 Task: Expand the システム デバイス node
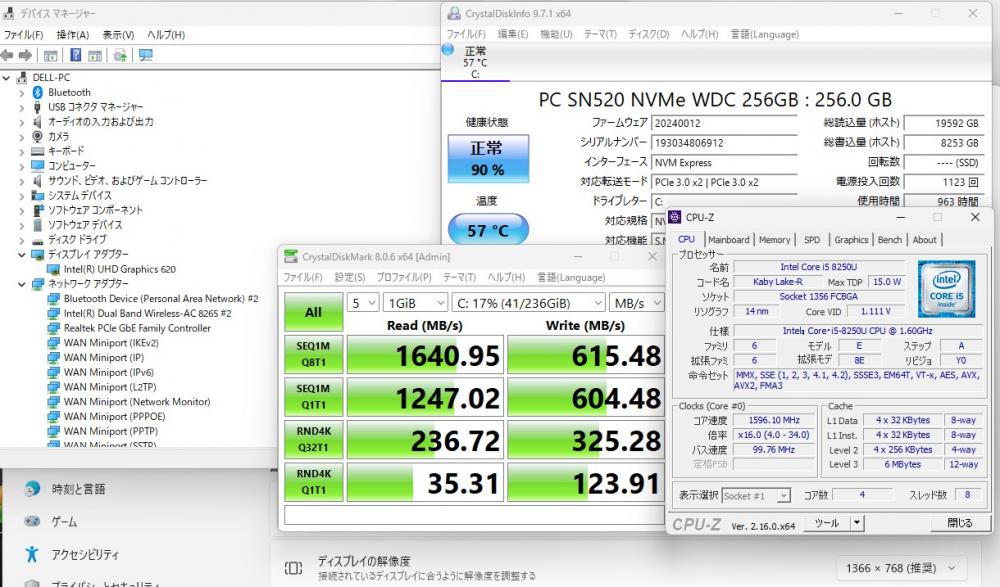coord(22,195)
